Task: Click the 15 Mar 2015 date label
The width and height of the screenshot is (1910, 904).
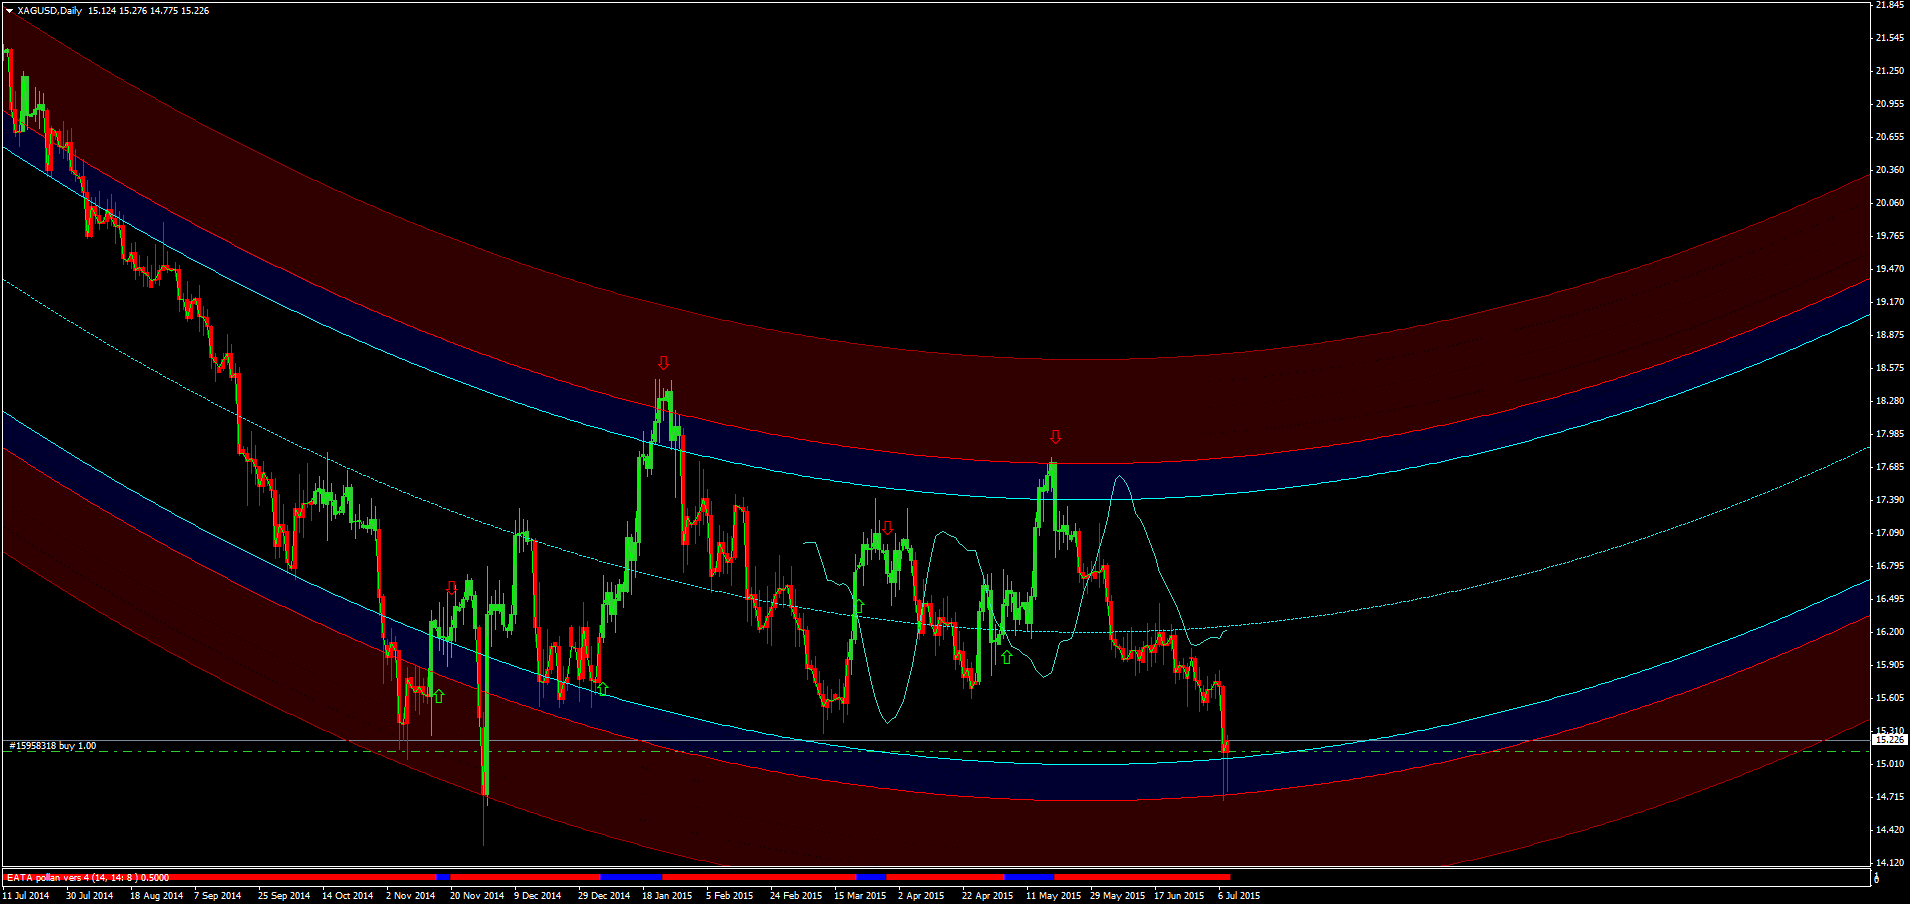Action: point(860,896)
